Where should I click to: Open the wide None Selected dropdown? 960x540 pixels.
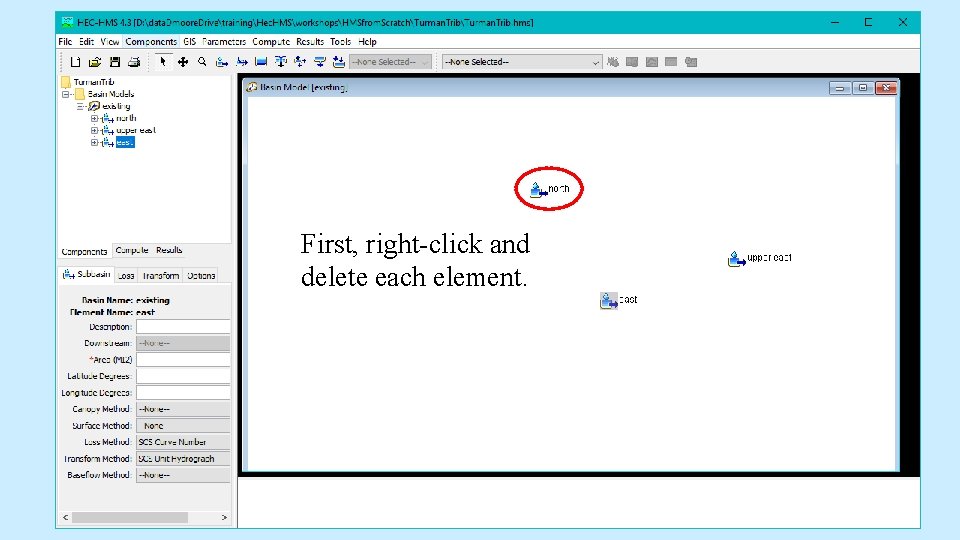click(522, 62)
